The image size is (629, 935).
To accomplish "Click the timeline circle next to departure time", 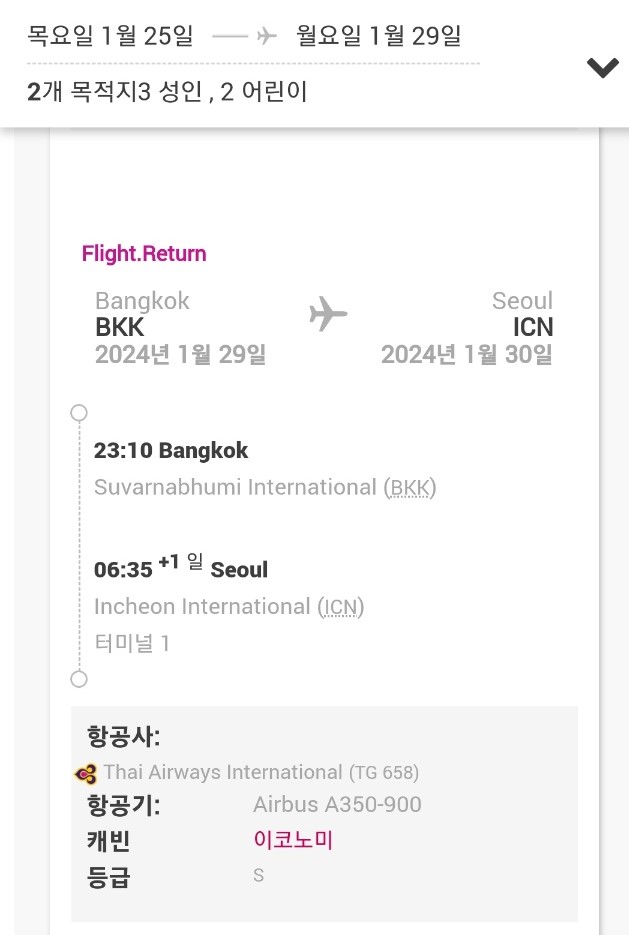I will point(78,412).
